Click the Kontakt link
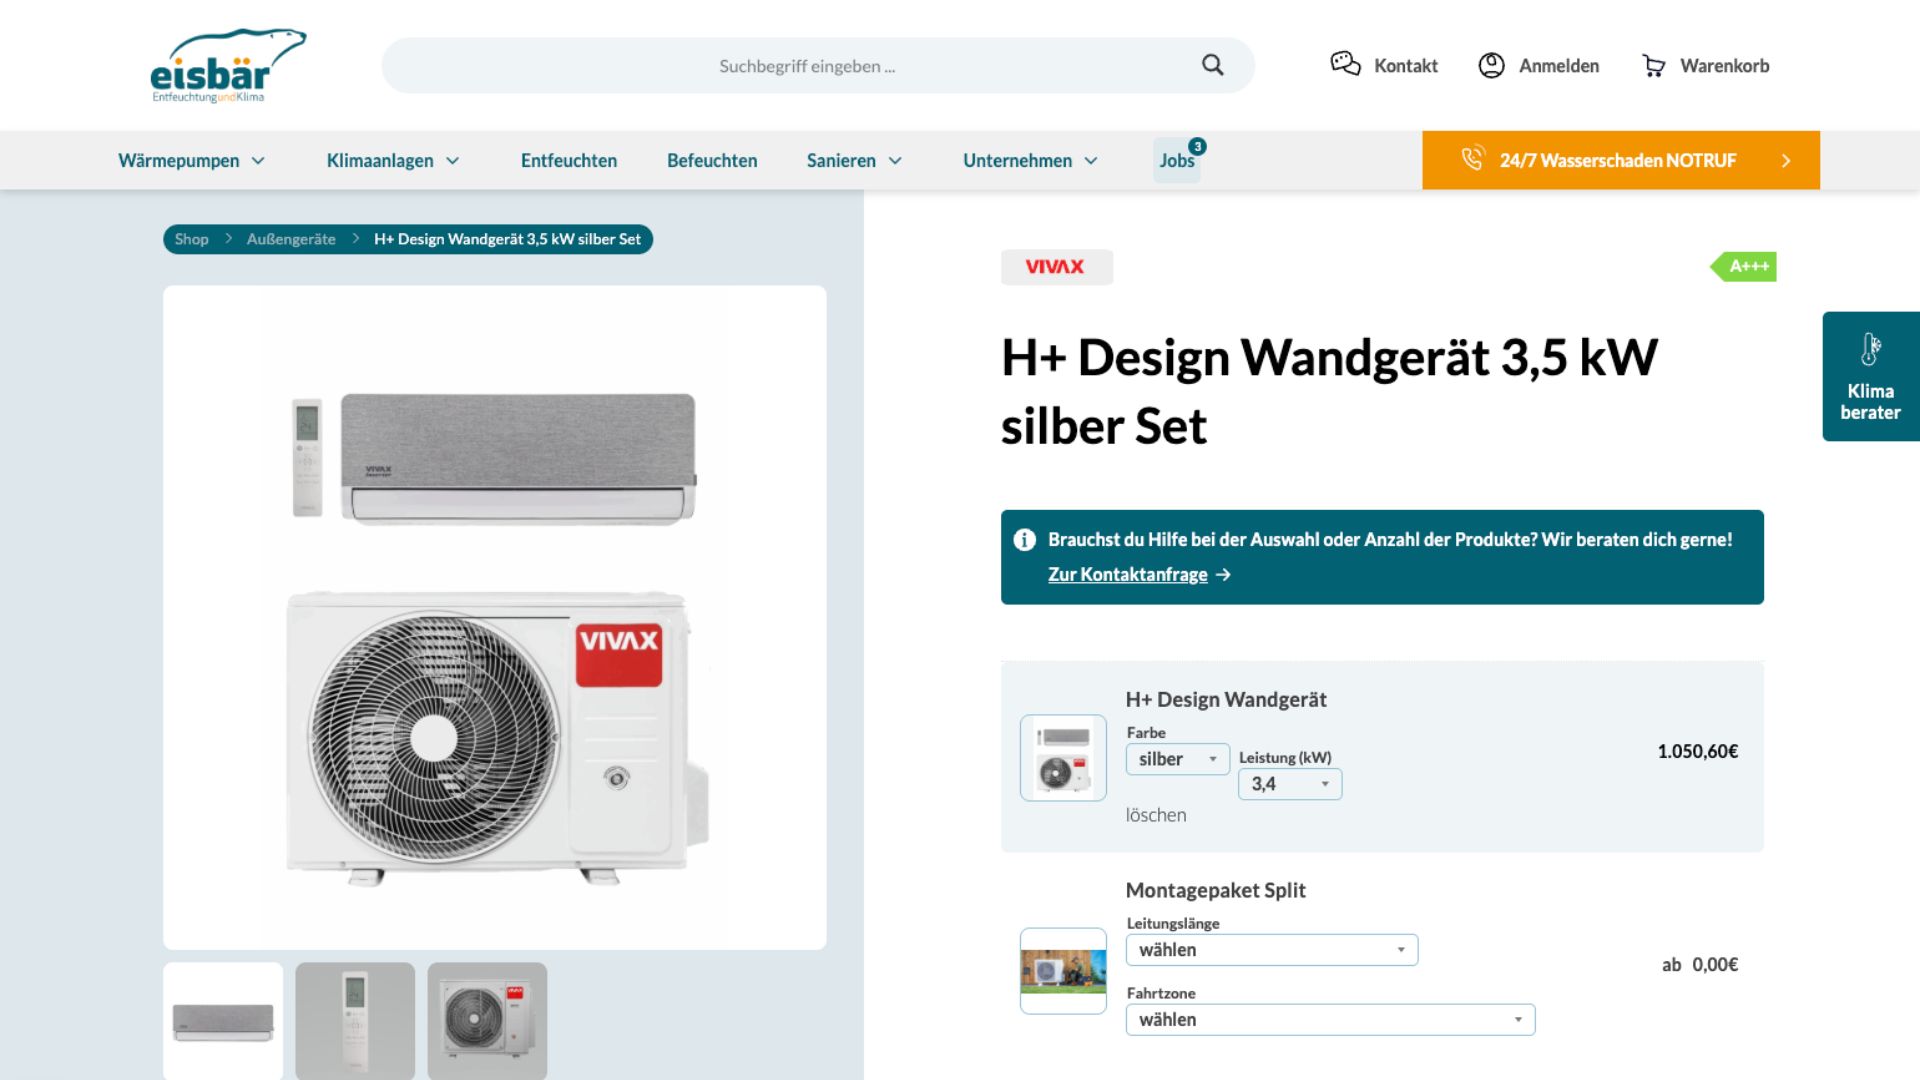Image resolution: width=1920 pixels, height=1080 pixels. (x=1406, y=66)
